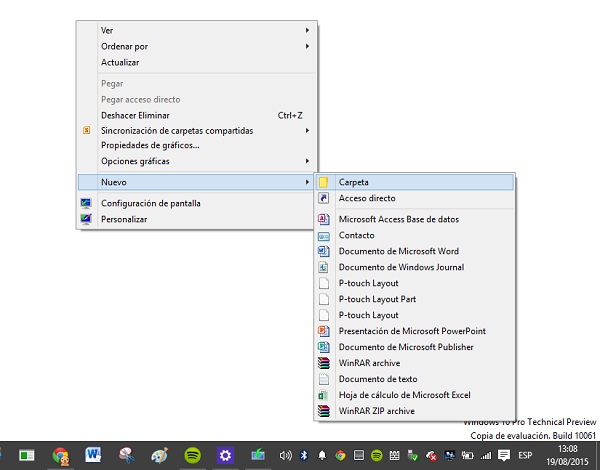Click the small Spotify system tray icon
The height and width of the screenshot is (470, 600).
377,455
